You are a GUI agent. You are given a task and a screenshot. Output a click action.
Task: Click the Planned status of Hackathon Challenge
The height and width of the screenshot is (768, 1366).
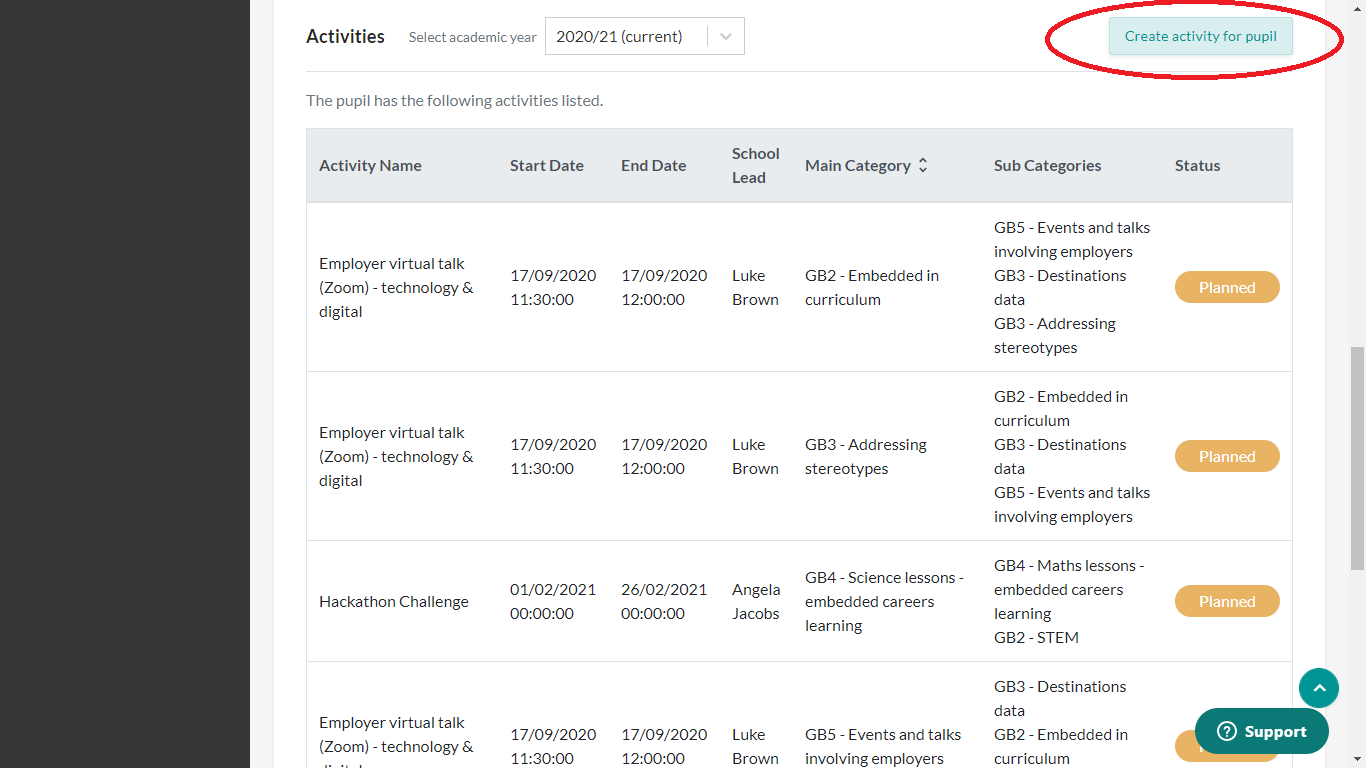click(1226, 601)
